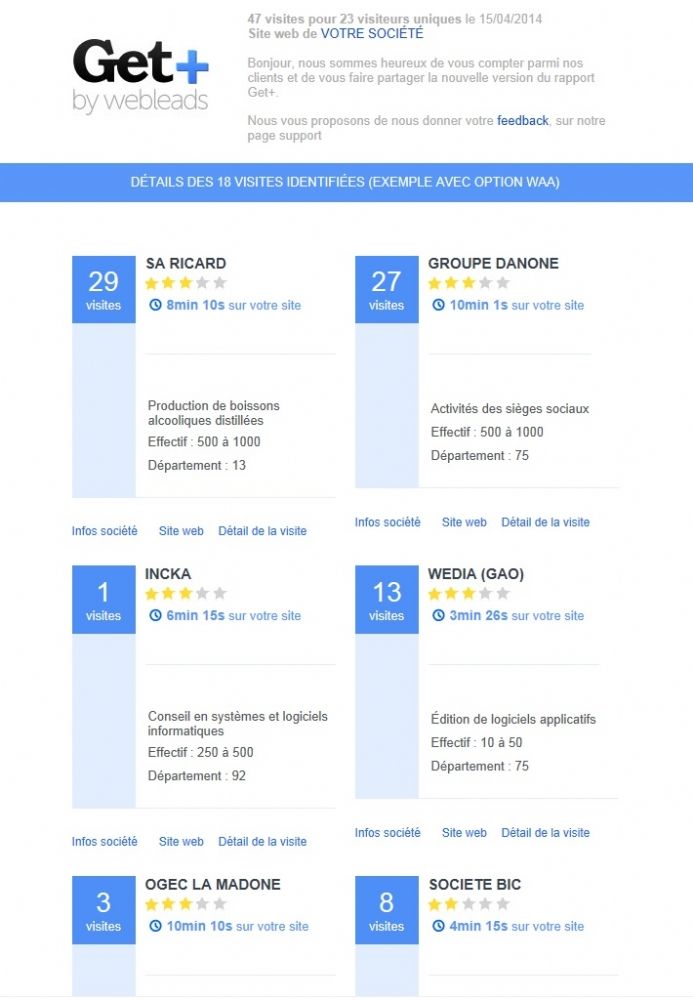This screenshot has height=1000, width=693.
Task: Click the Get+ by webleads logo
Action: tap(140, 77)
